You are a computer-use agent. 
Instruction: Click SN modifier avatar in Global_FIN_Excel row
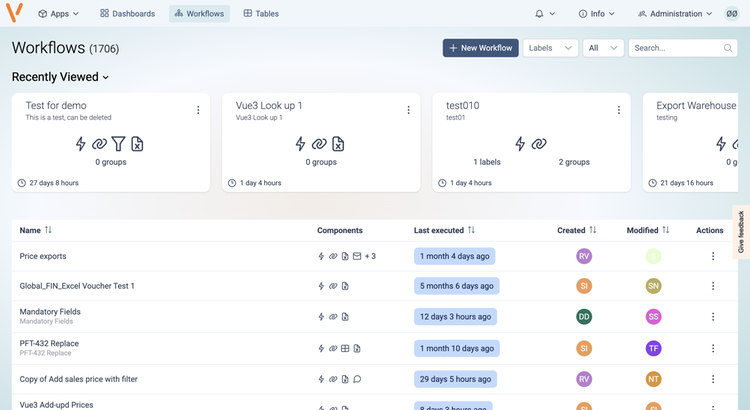coord(653,286)
